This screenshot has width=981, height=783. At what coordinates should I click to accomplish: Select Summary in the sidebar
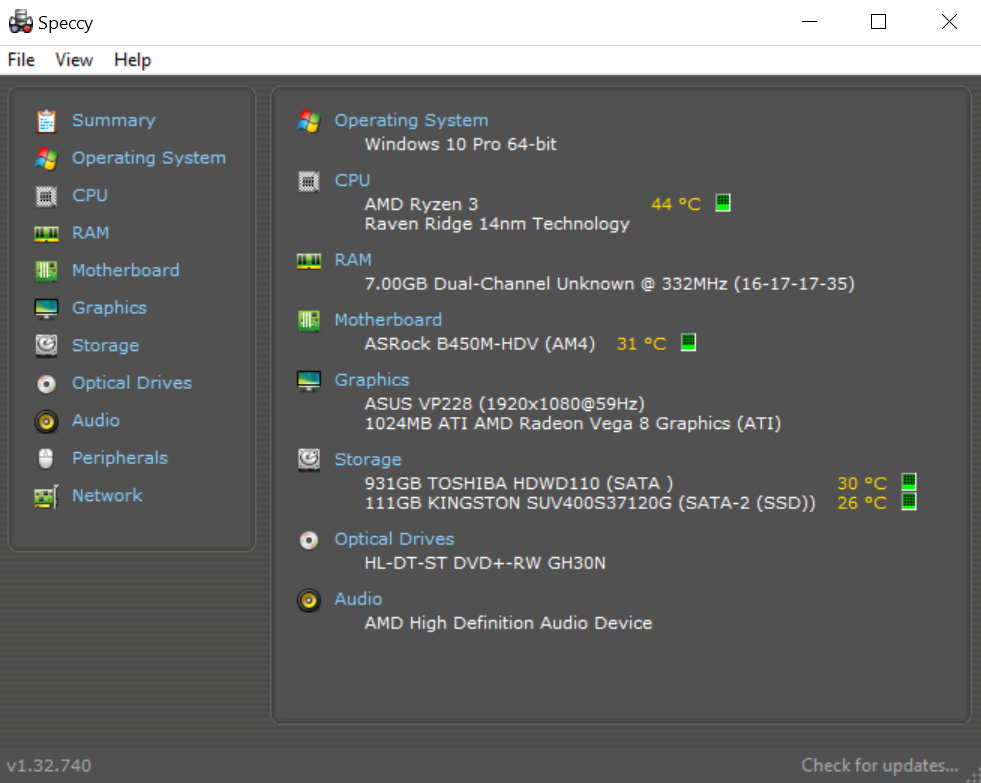pos(114,120)
